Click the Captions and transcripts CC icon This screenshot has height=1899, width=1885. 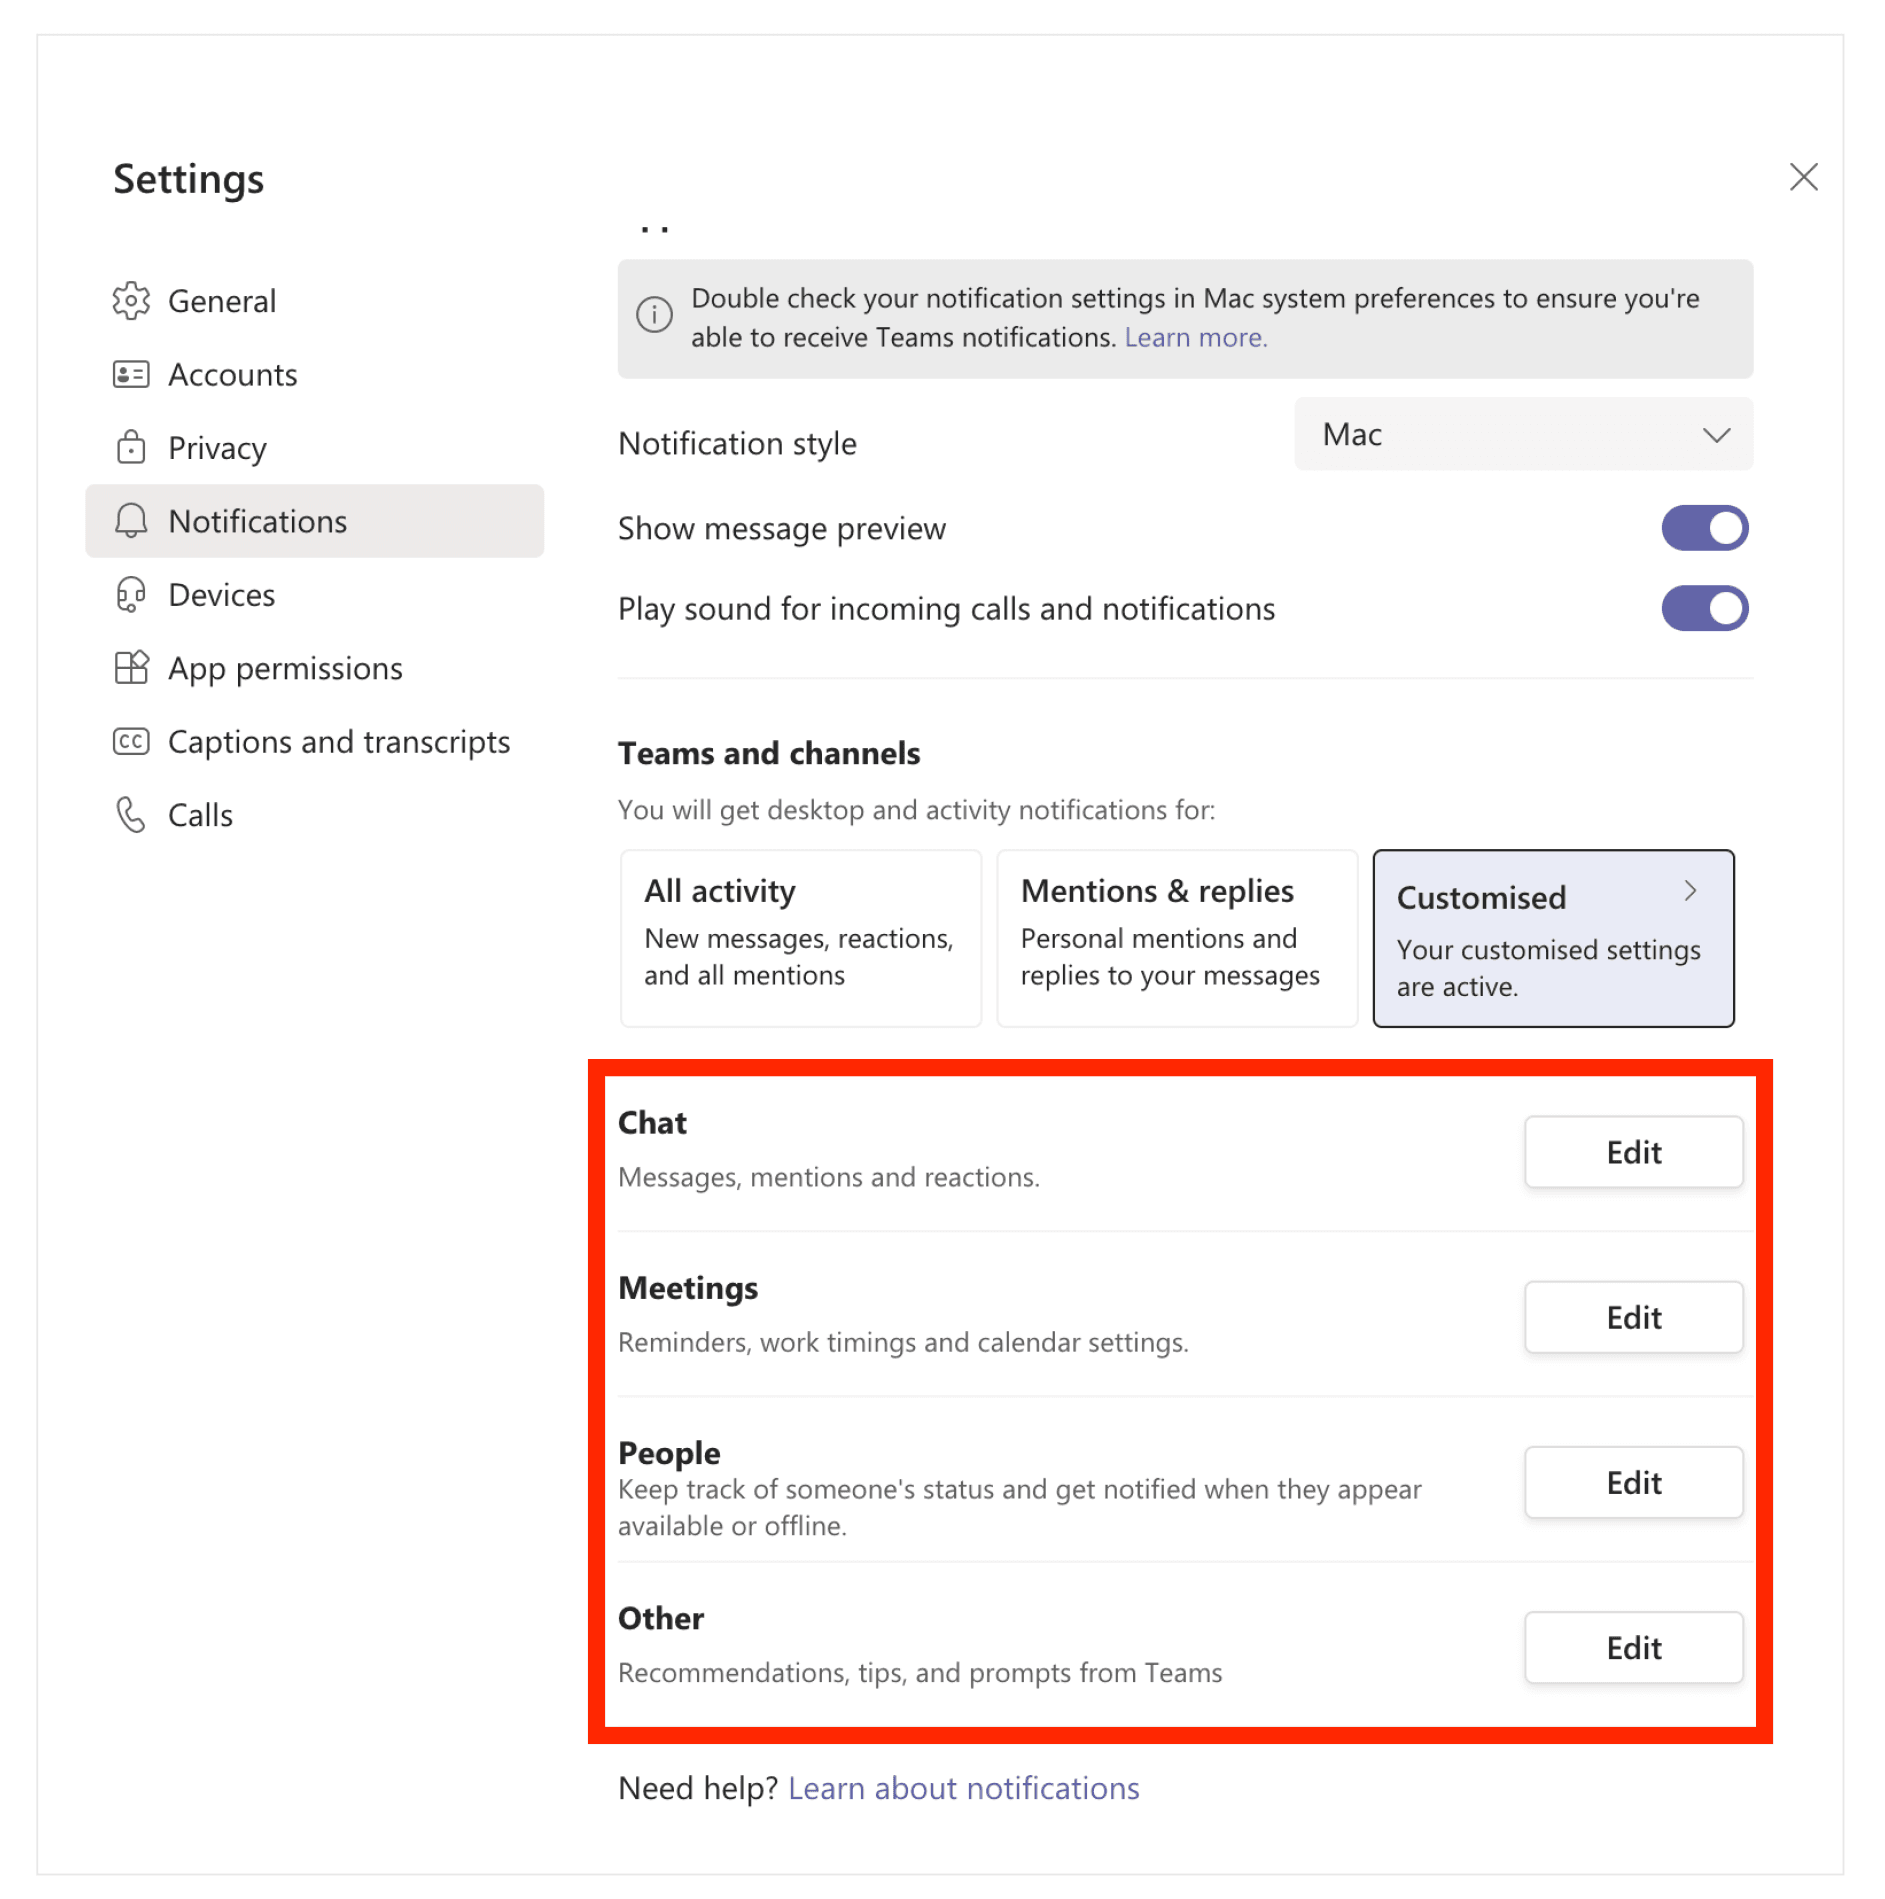click(131, 742)
